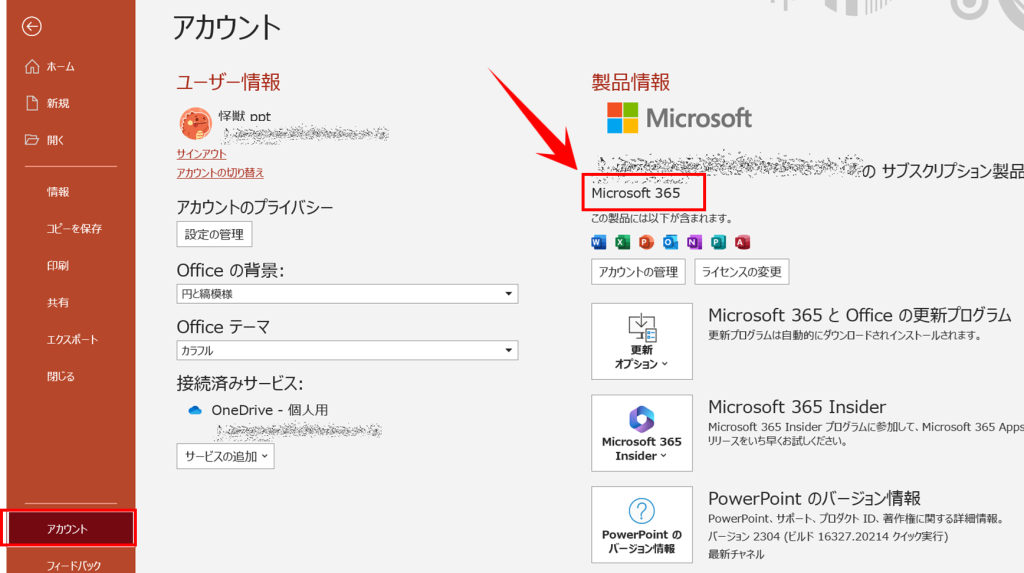Click the OneNote app icon
1024x573 pixels.
[694, 242]
